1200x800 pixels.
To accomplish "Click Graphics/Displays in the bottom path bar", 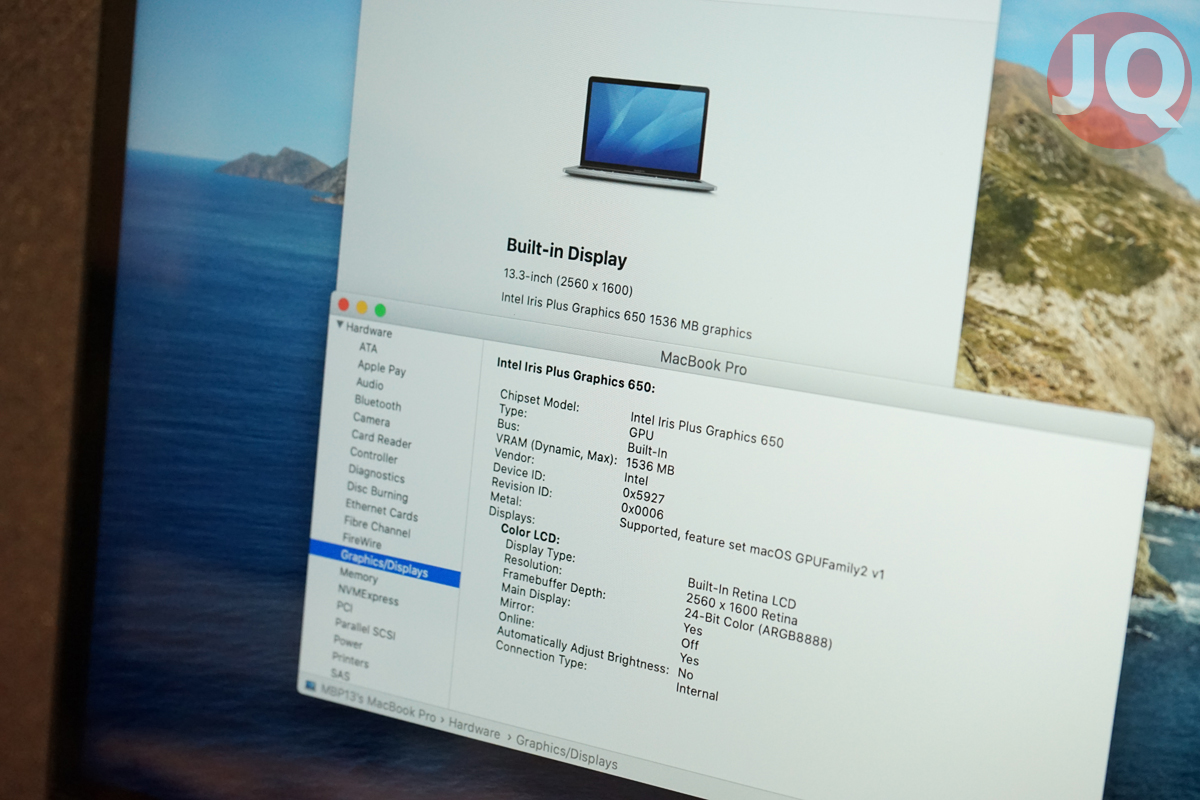I will pyautogui.click(x=567, y=753).
